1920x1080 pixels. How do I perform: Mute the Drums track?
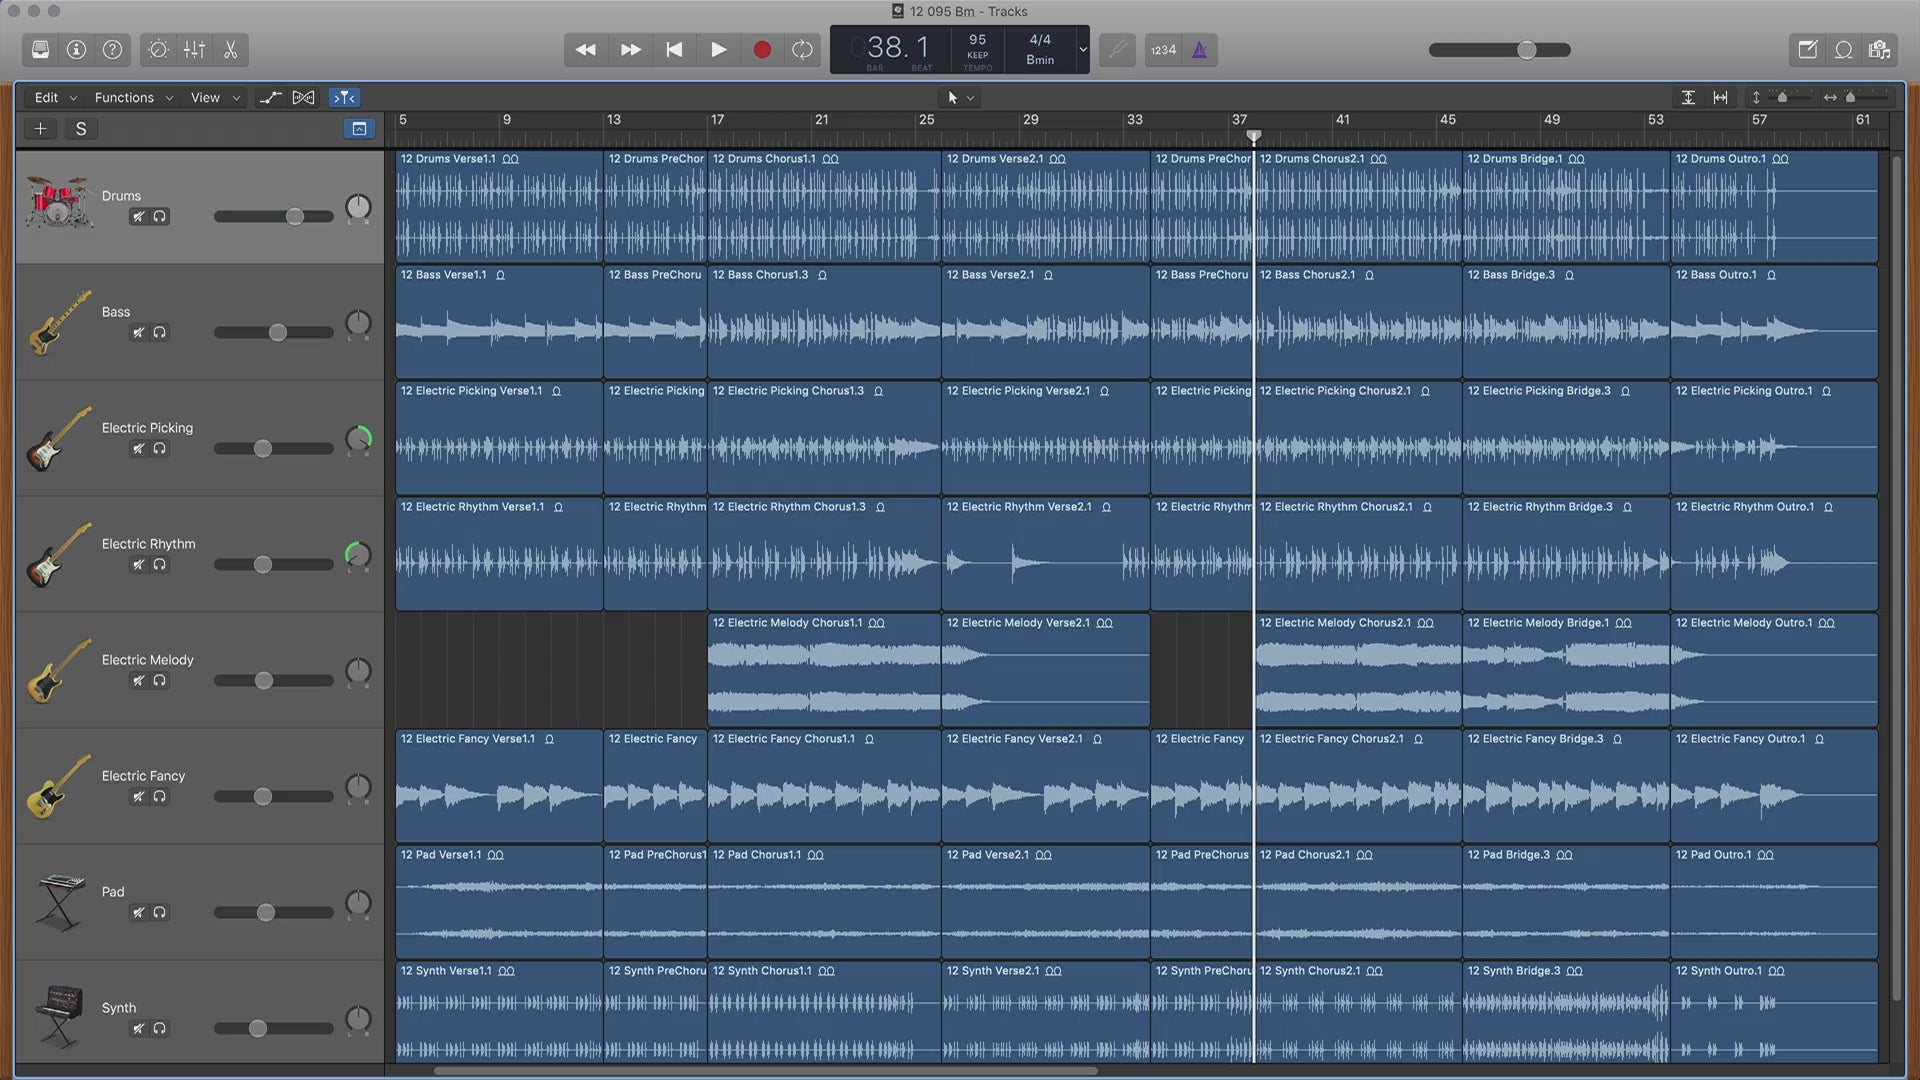click(x=138, y=217)
